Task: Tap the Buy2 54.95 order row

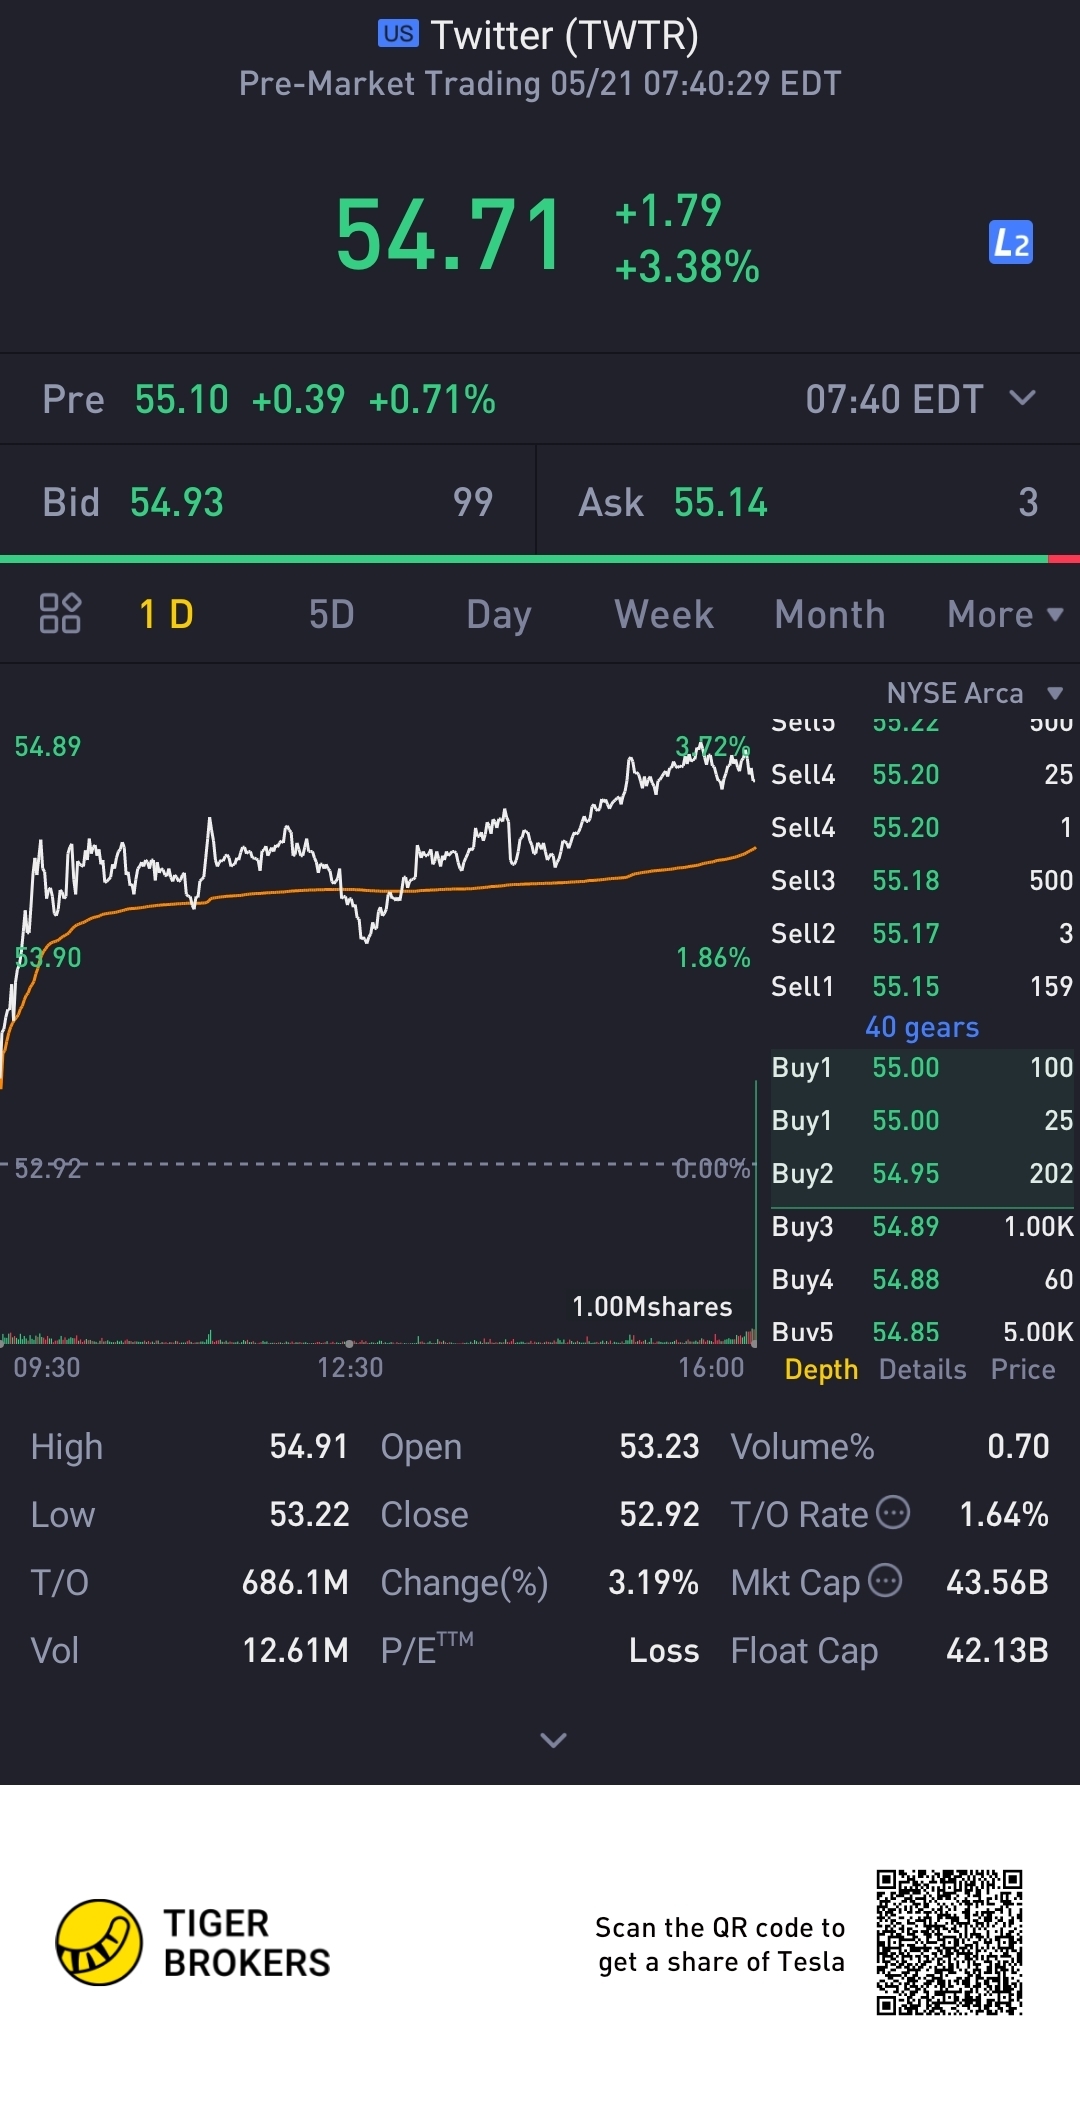Action: pyautogui.click(x=922, y=1173)
